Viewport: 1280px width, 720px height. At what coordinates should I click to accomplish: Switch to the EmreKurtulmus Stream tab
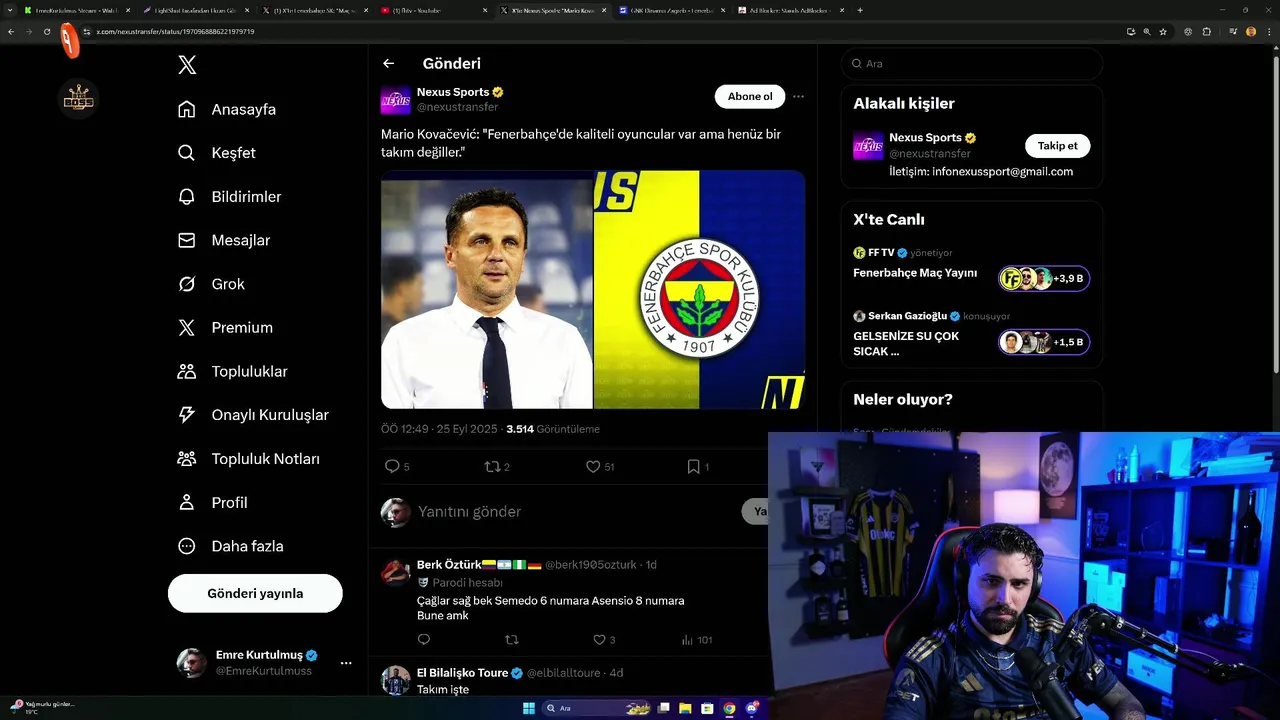(x=76, y=10)
